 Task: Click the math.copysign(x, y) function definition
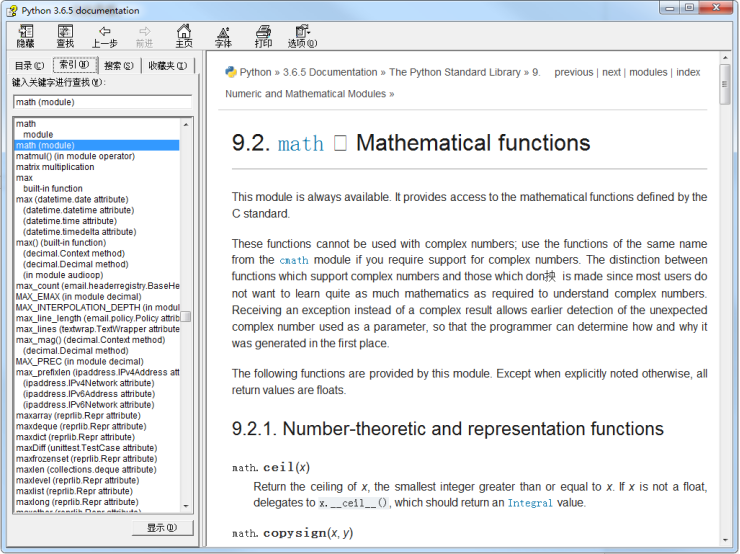(x=293, y=533)
